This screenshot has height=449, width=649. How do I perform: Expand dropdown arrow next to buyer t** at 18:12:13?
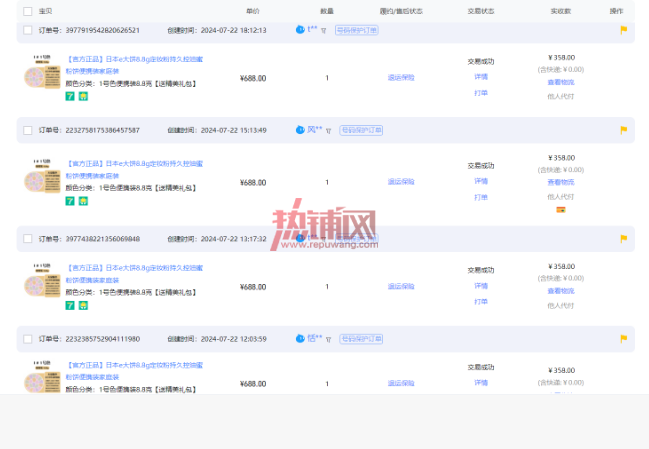coord(324,31)
